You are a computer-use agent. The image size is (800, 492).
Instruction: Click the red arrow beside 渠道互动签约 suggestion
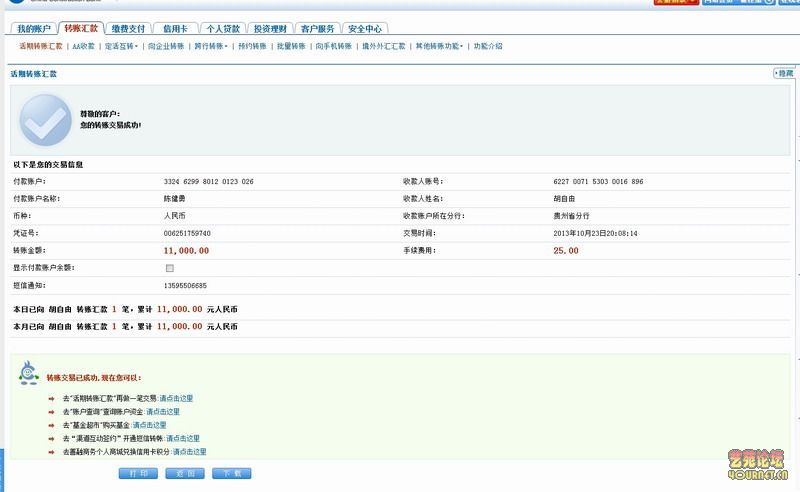[50, 439]
